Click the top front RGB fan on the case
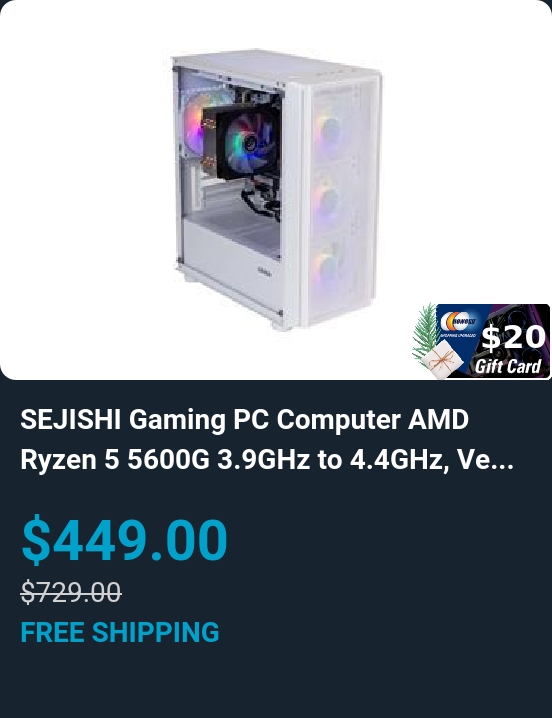The image size is (552, 718). pos(328,131)
